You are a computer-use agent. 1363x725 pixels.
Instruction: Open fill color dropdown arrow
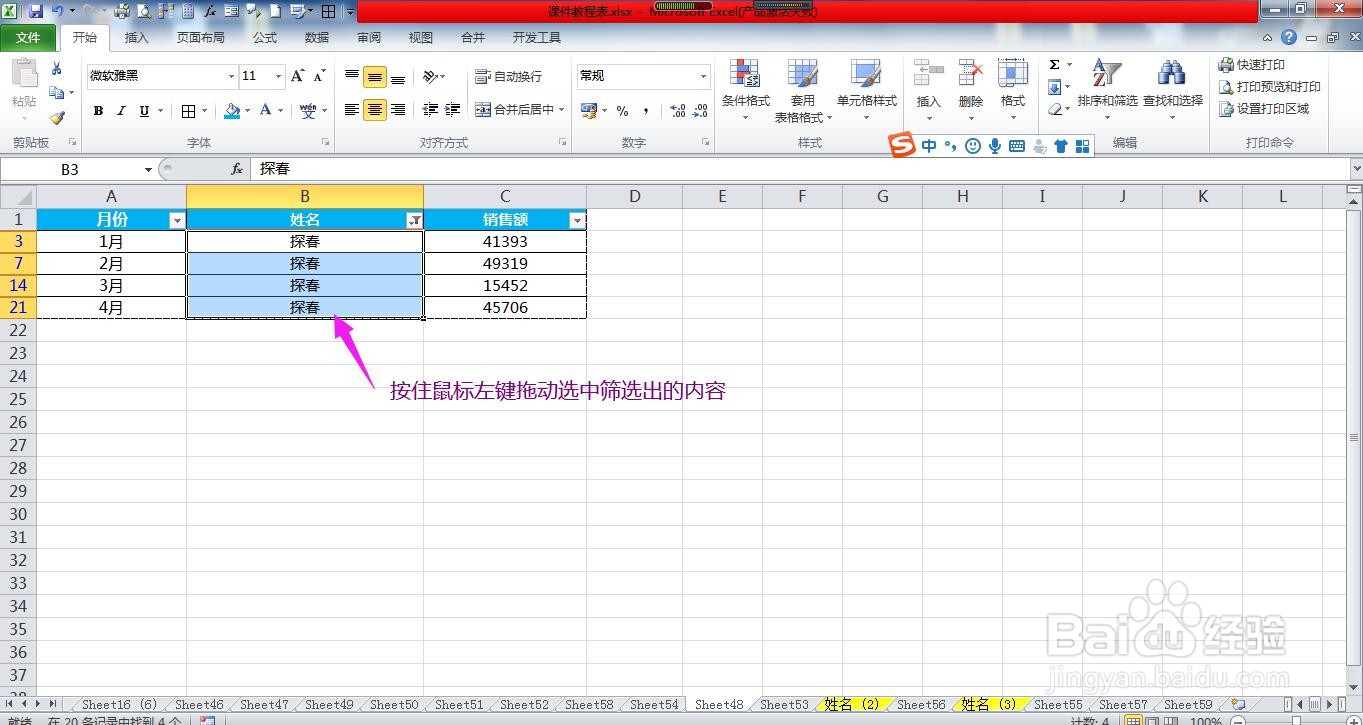(248, 111)
